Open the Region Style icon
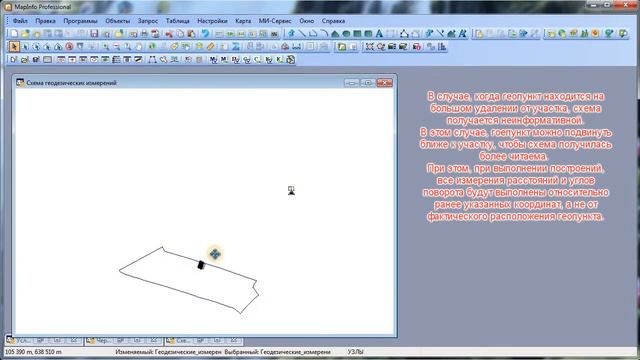This screenshot has width=640, height=360. pos(451,34)
